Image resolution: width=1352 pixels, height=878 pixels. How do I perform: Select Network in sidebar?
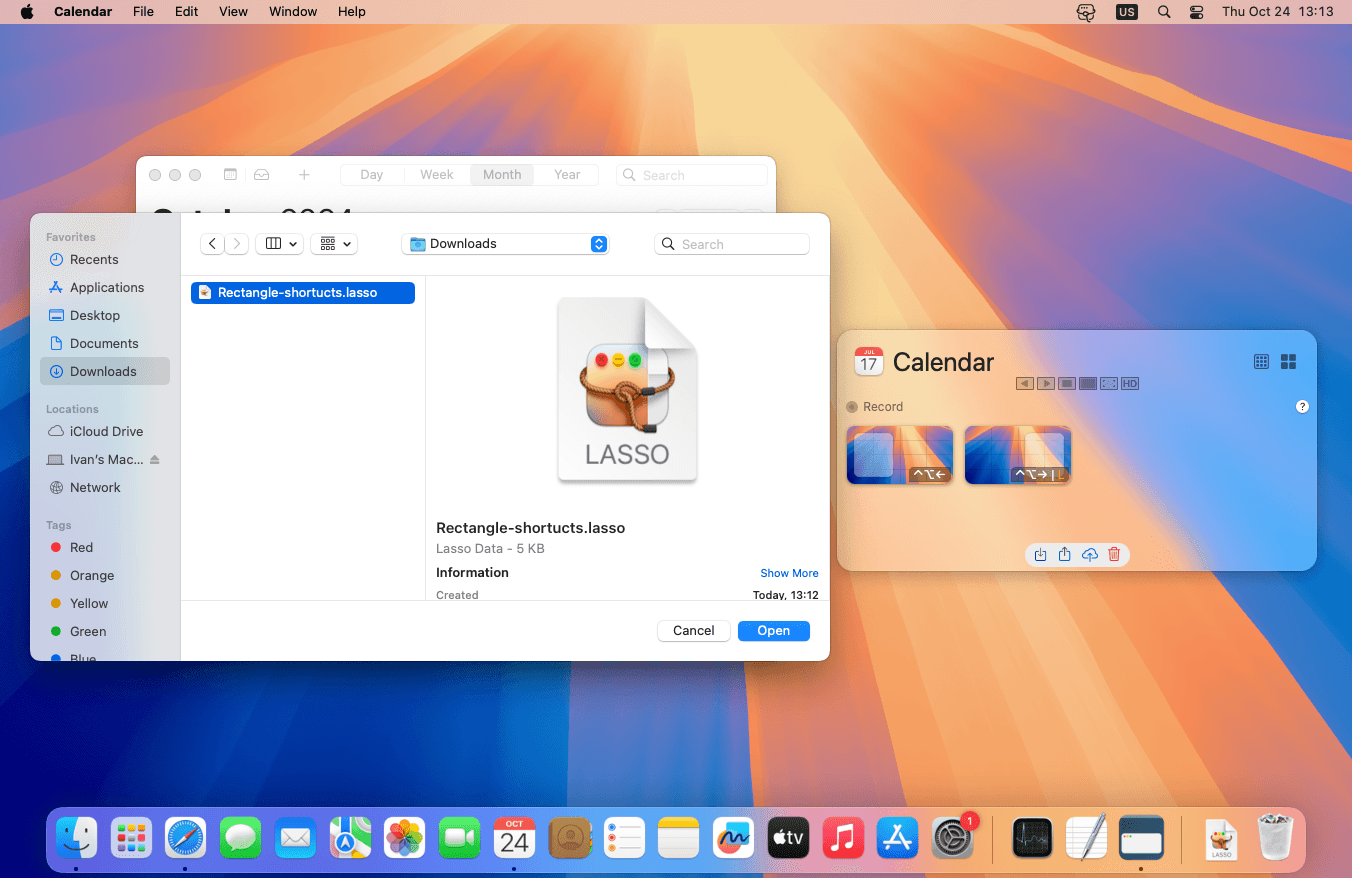(105, 487)
